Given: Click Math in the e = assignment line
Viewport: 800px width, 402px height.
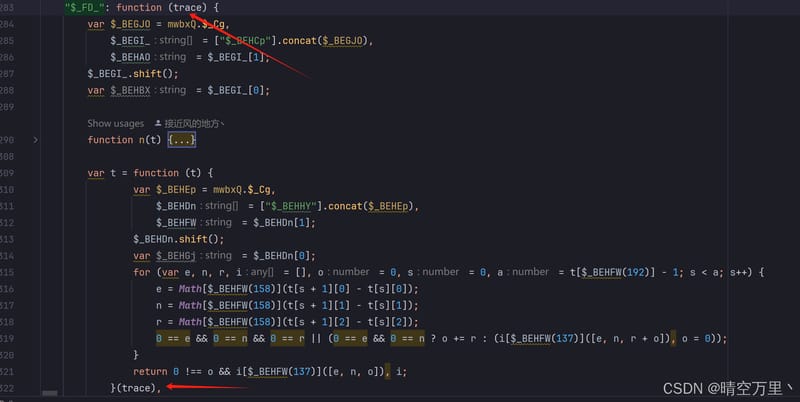Looking at the screenshot, I should [190, 289].
